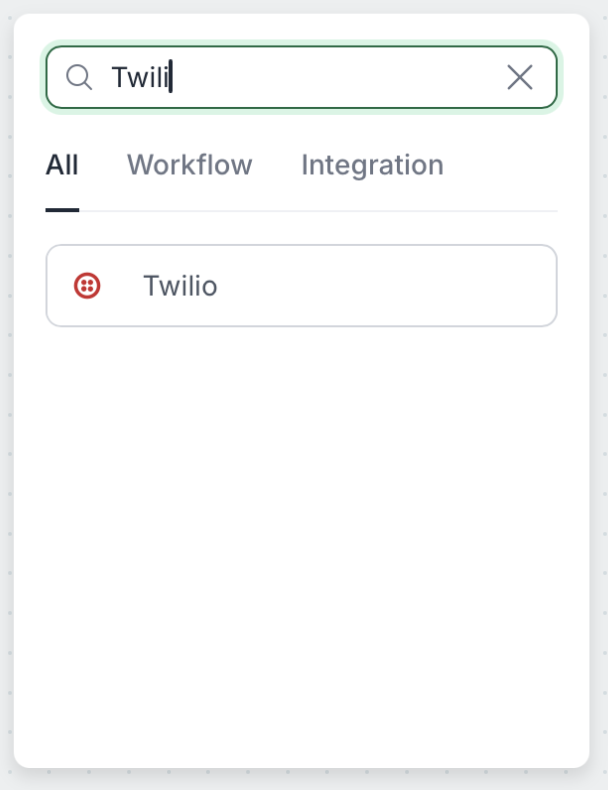Switch to the Workflow tab

189,165
